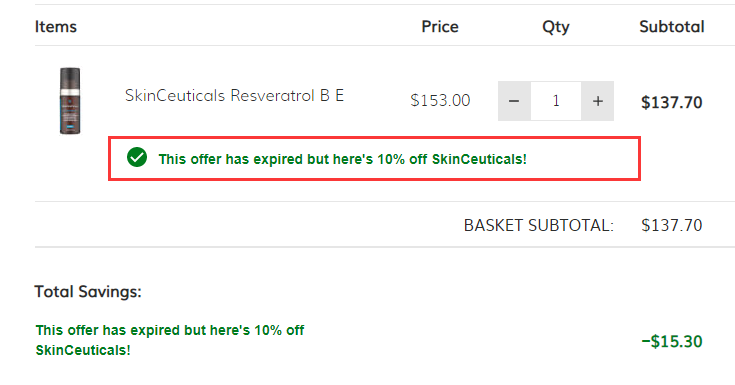The width and height of the screenshot is (735, 385).
Task: Click the Subtotal column header
Action: click(672, 27)
